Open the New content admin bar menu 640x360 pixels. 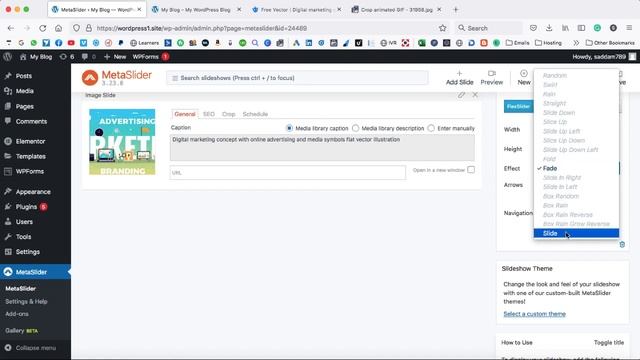coord(115,57)
